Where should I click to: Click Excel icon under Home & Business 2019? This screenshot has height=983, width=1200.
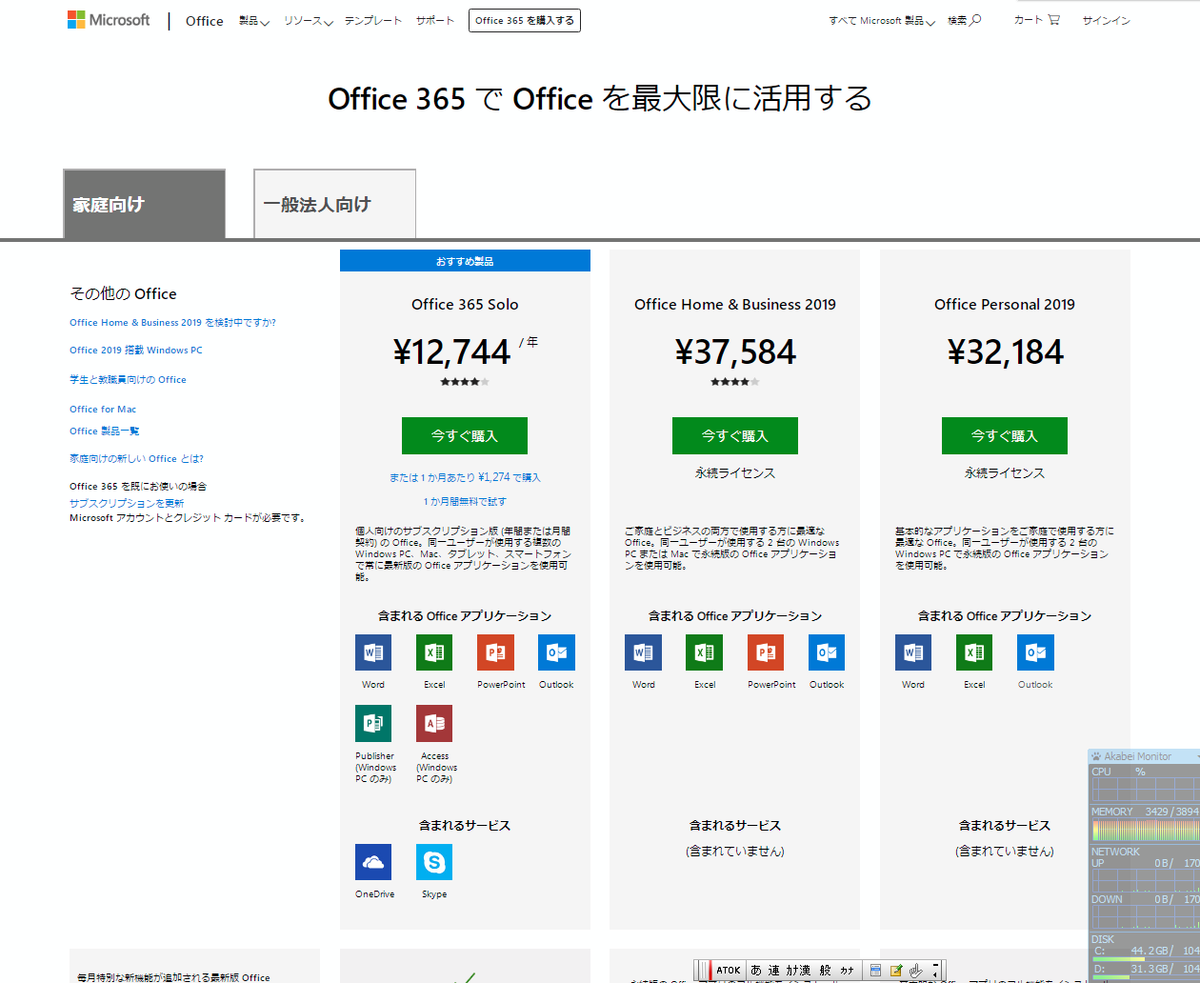point(704,652)
